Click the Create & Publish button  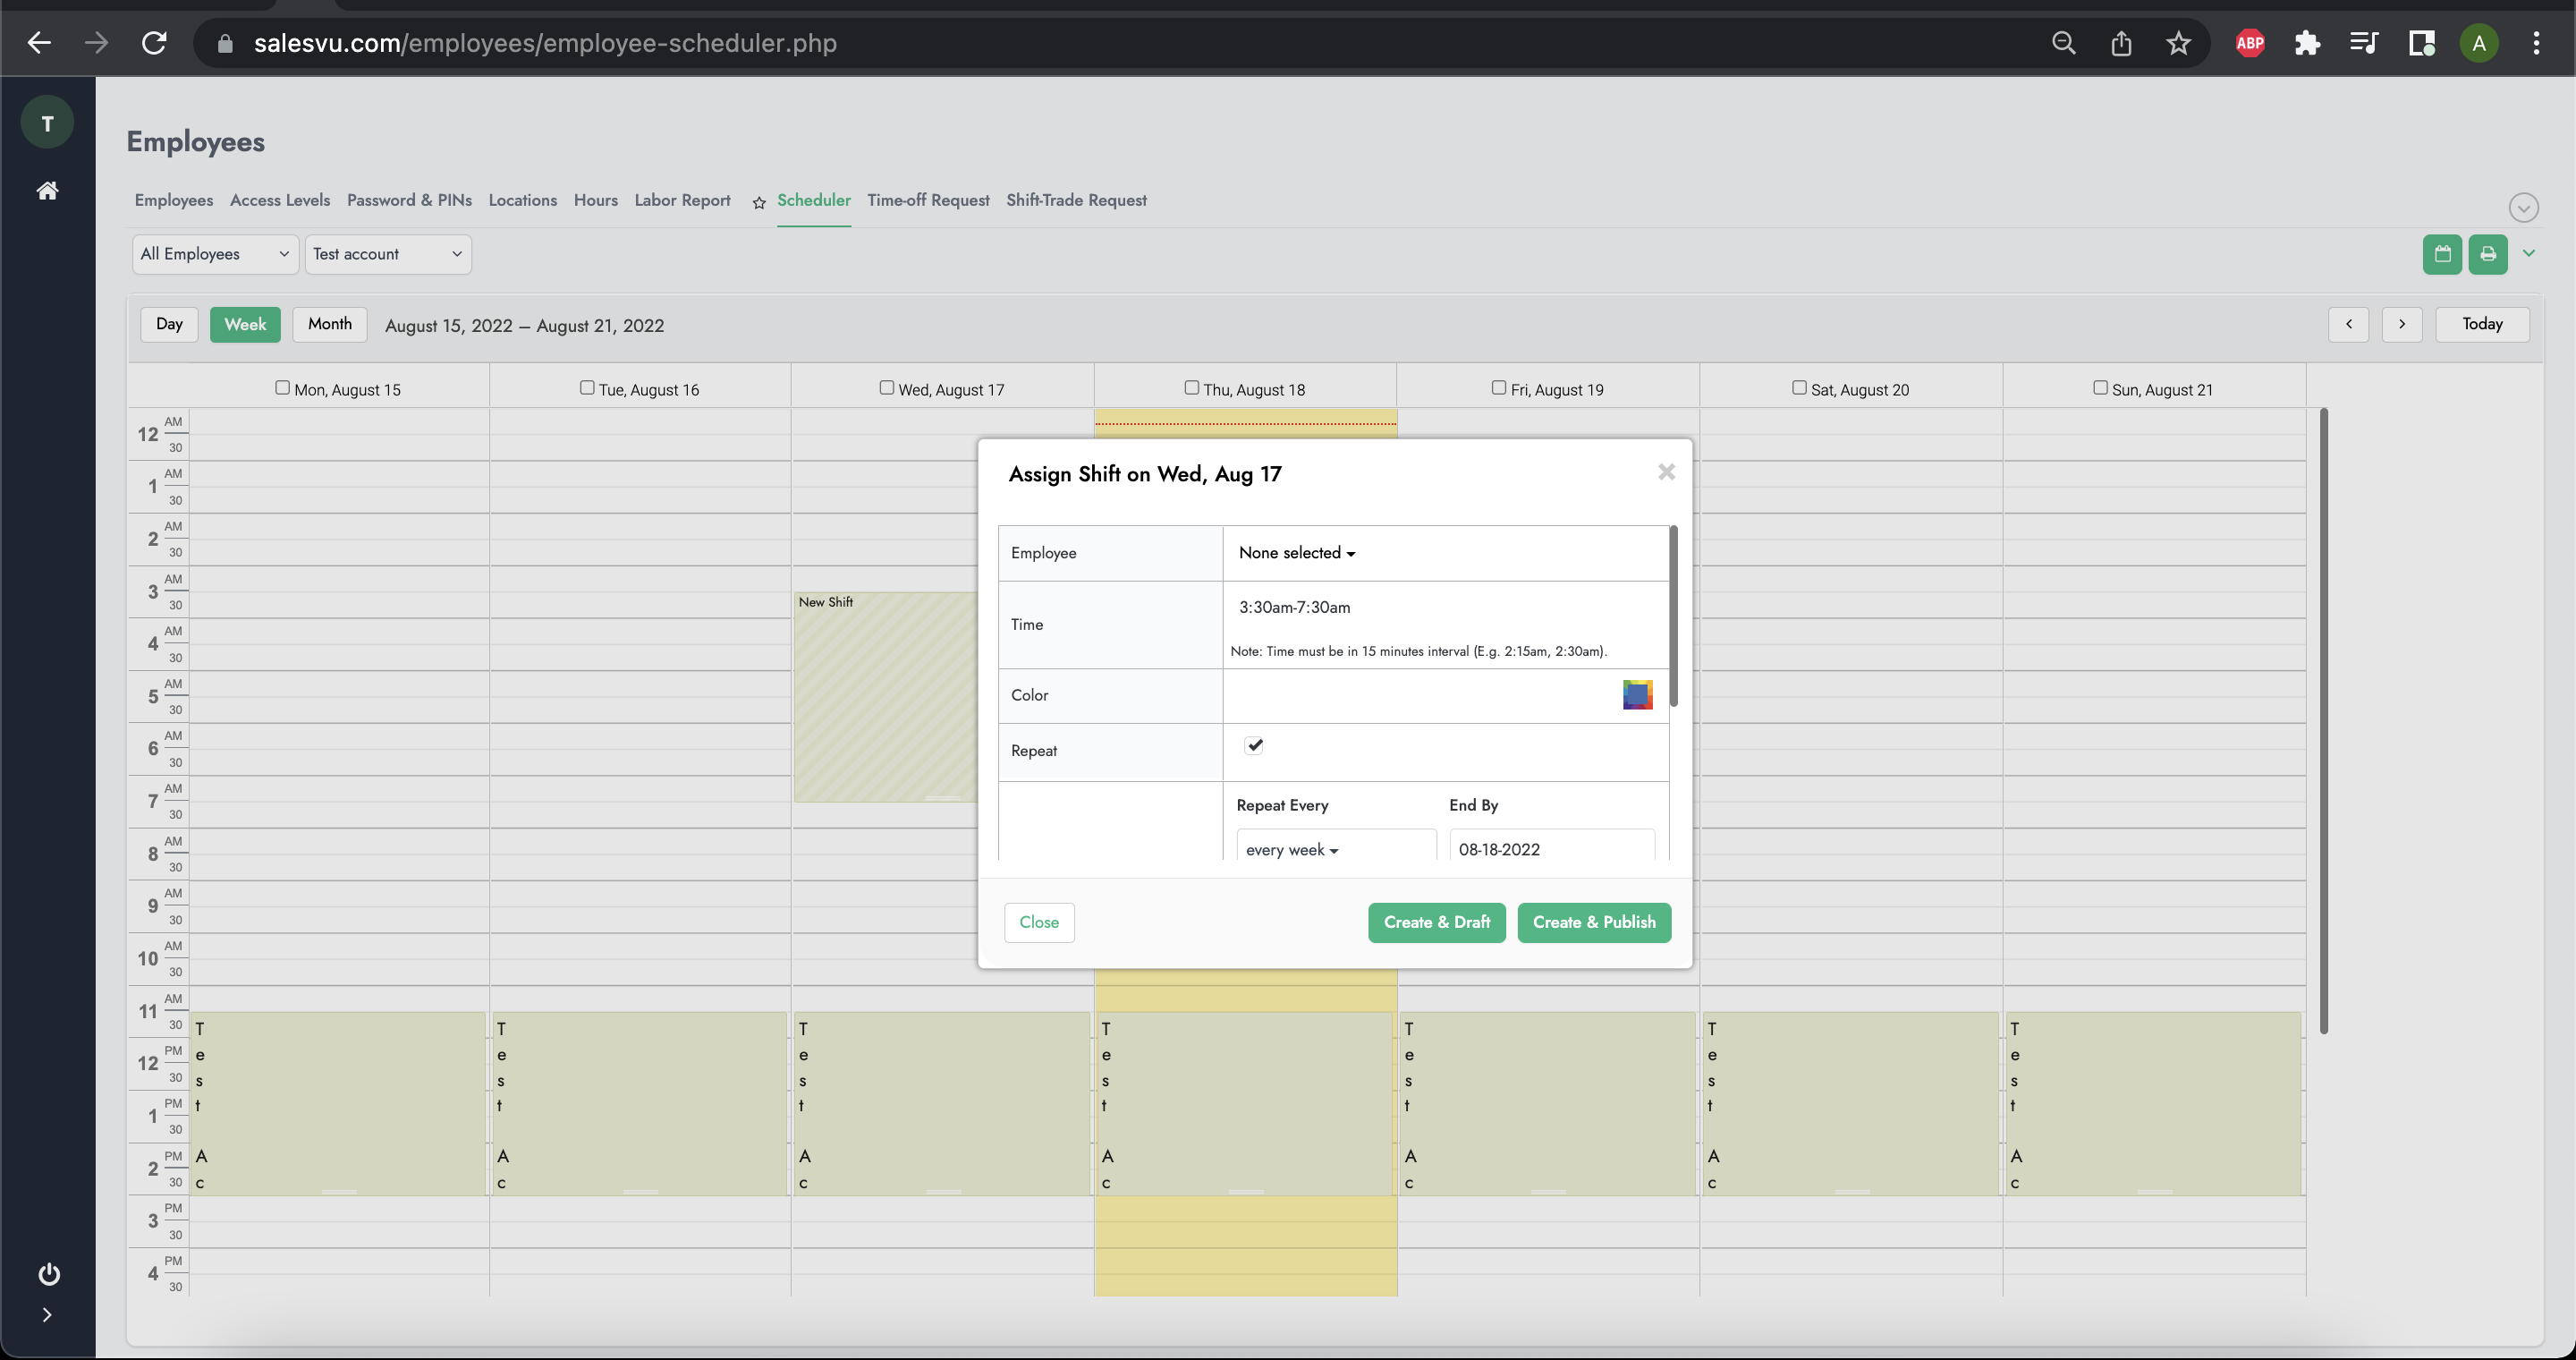click(1593, 922)
